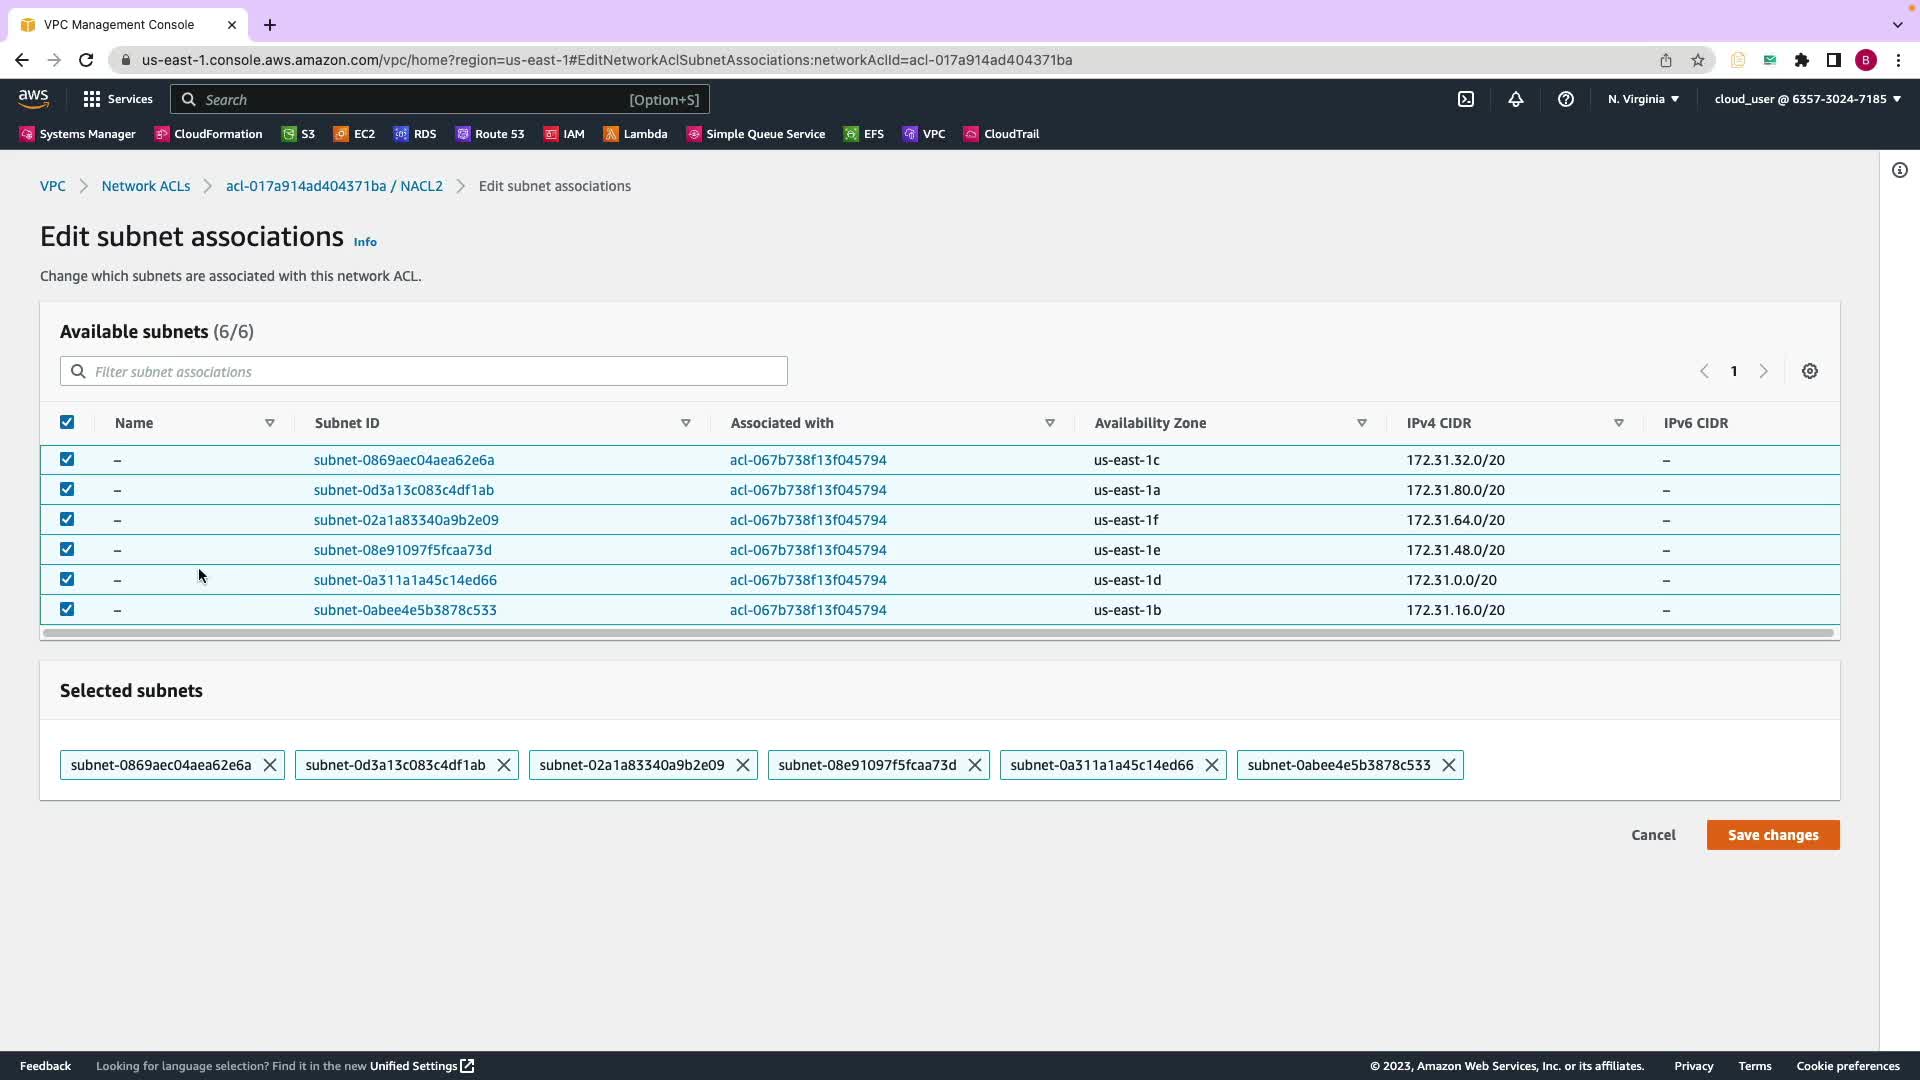The width and height of the screenshot is (1920, 1080).
Task: Open the Lambda shortcut in favorites bar
Action: (635, 134)
